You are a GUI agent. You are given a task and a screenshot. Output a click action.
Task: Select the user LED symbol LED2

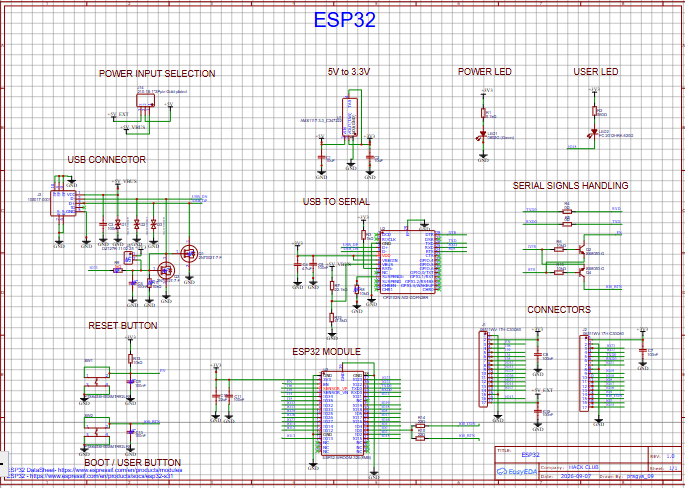pyautogui.click(x=594, y=132)
